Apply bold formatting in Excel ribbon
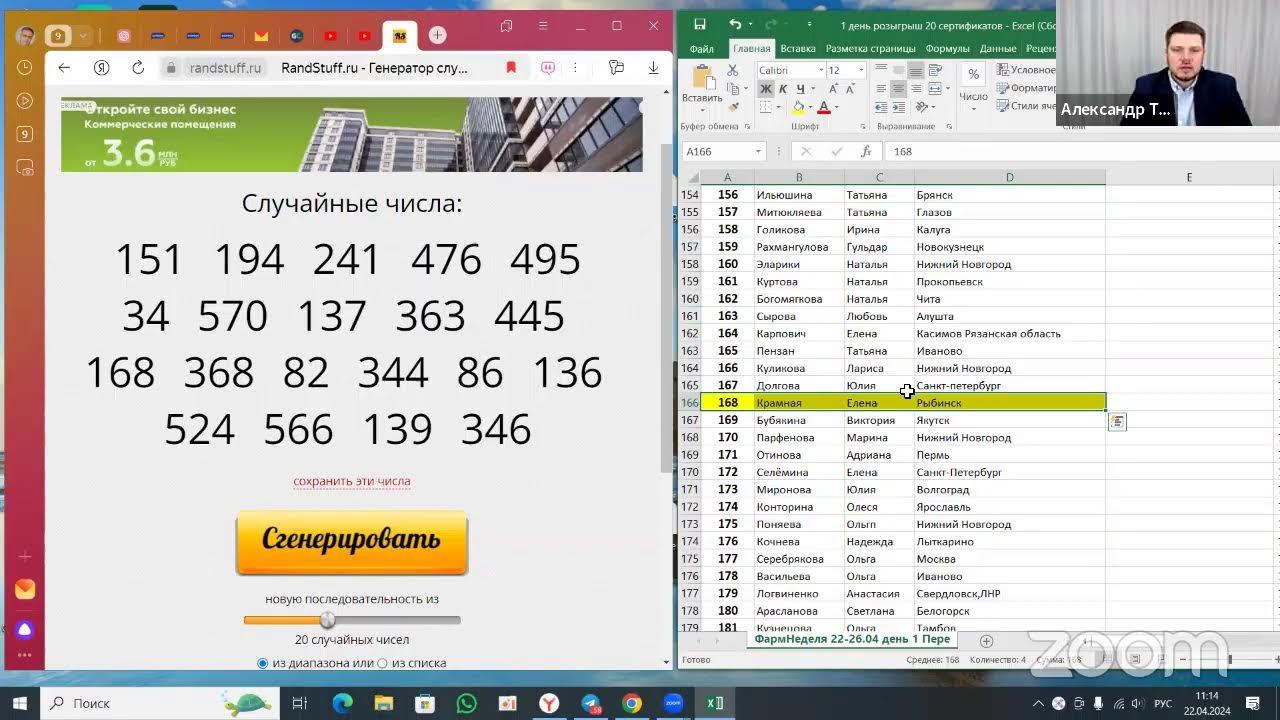 [x=766, y=89]
